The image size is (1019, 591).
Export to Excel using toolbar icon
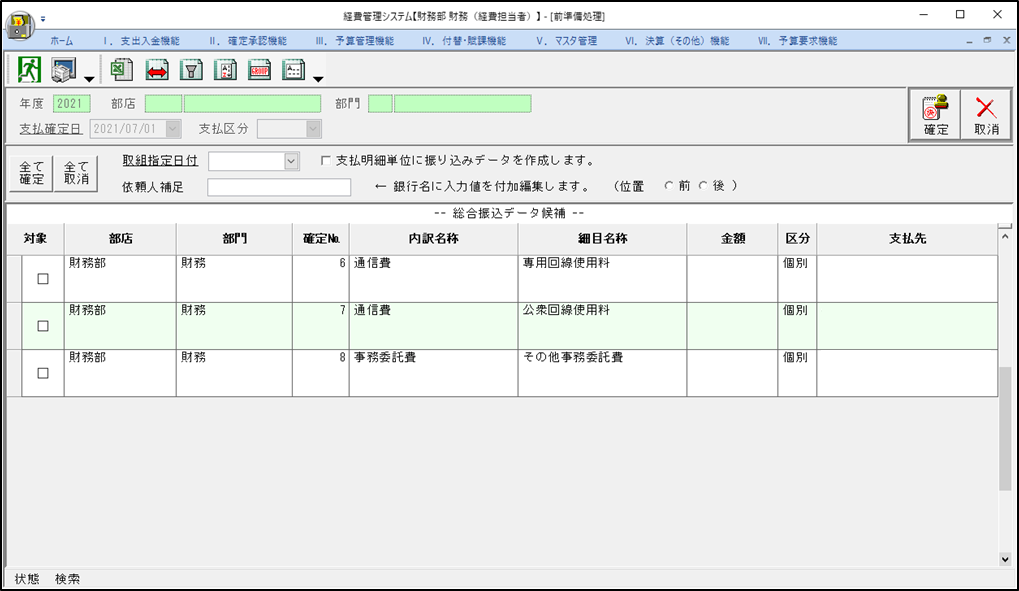coord(122,70)
